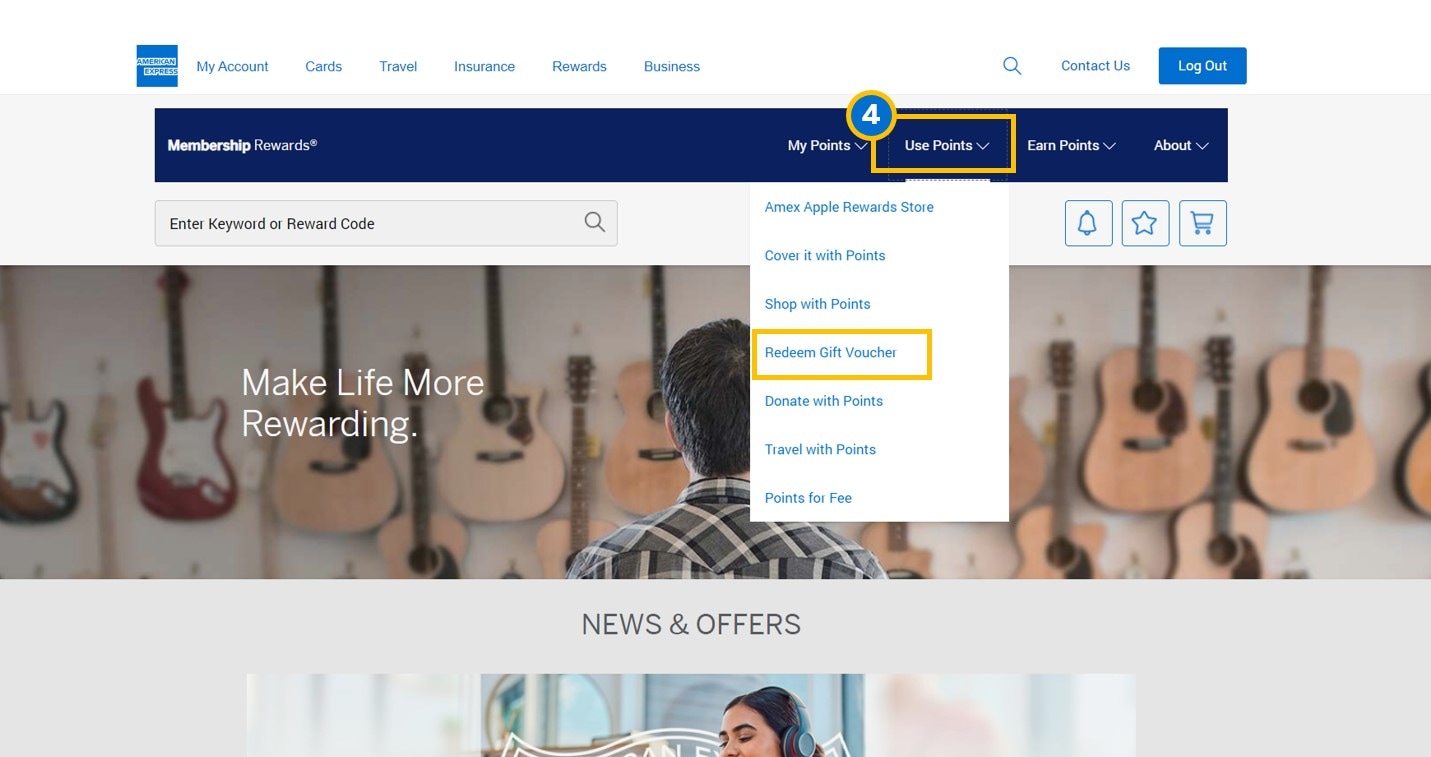Screen dimensions: 1431x757
Task: Click the Log Out button
Action: click(1202, 66)
